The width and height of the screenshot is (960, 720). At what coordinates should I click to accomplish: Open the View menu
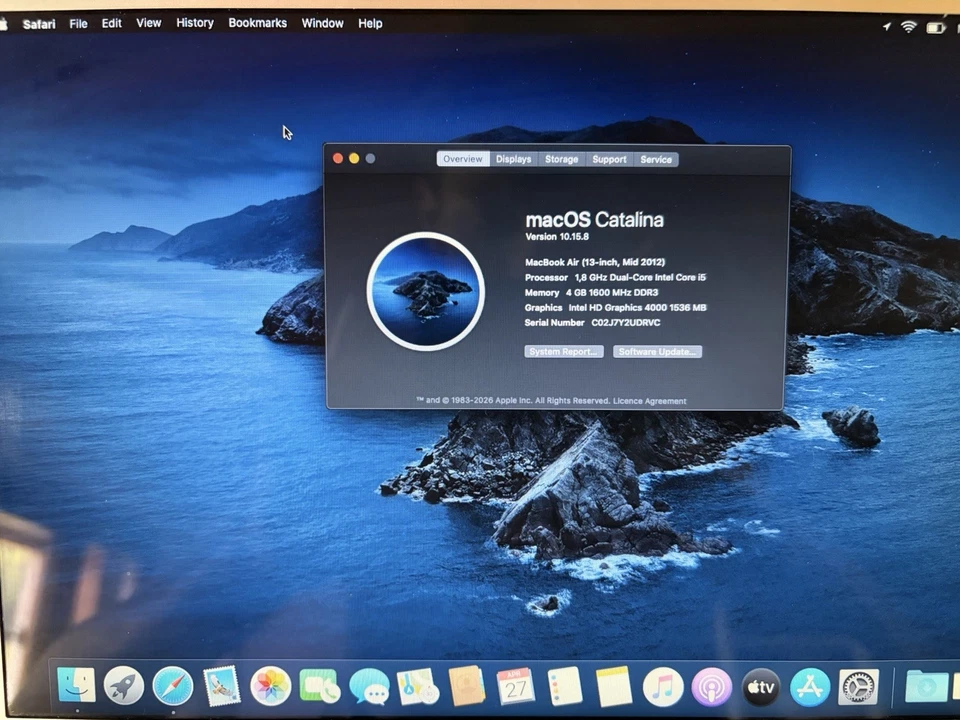(x=149, y=23)
